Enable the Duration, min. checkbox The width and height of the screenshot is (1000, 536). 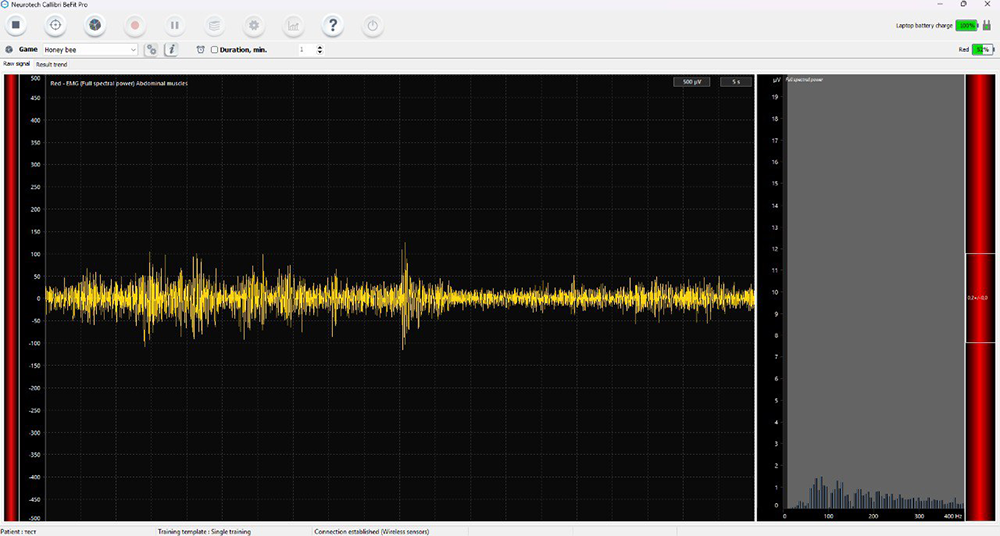pos(214,50)
